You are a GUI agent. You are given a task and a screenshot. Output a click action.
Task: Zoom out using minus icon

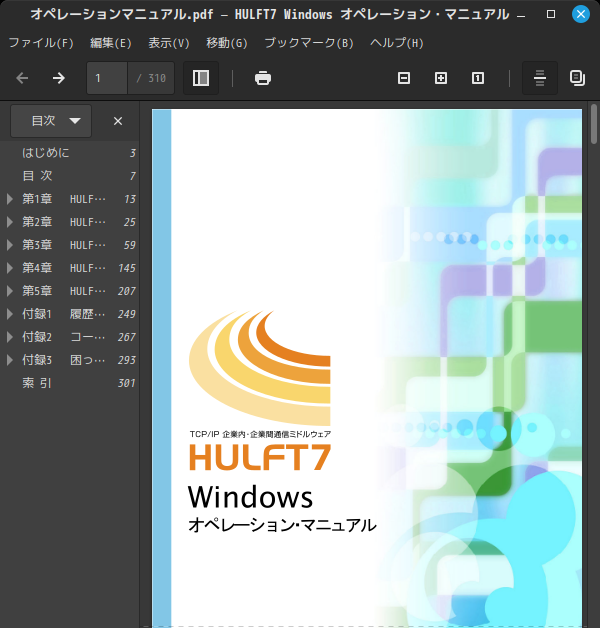click(404, 78)
